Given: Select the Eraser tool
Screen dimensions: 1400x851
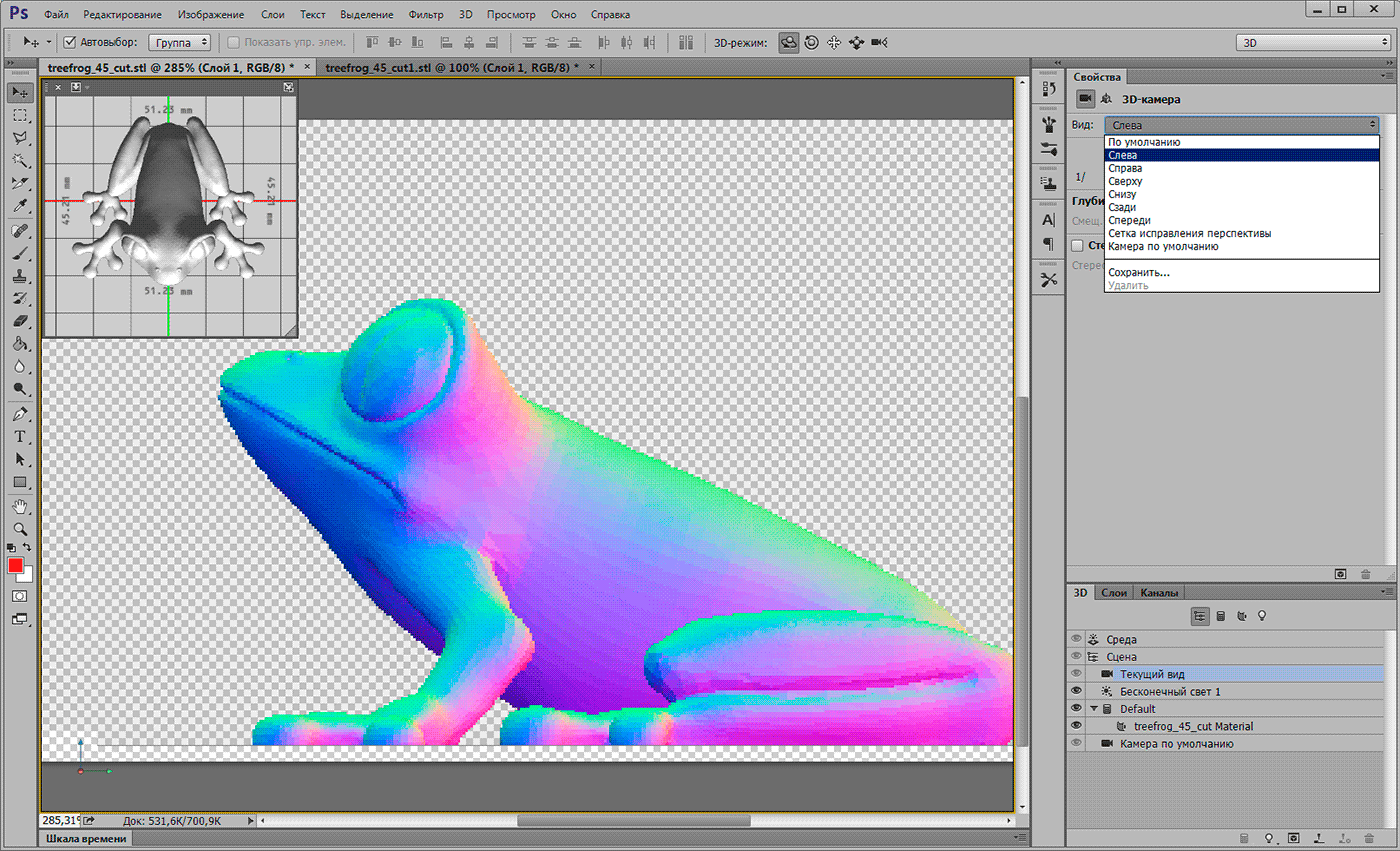Looking at the screenshot, I should [x=20, y=322].
